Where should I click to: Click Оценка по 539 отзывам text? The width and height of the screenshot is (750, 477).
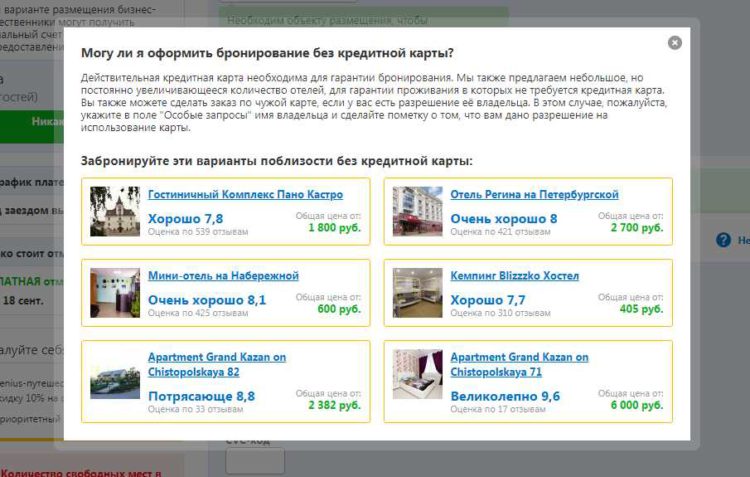point(198,232)
